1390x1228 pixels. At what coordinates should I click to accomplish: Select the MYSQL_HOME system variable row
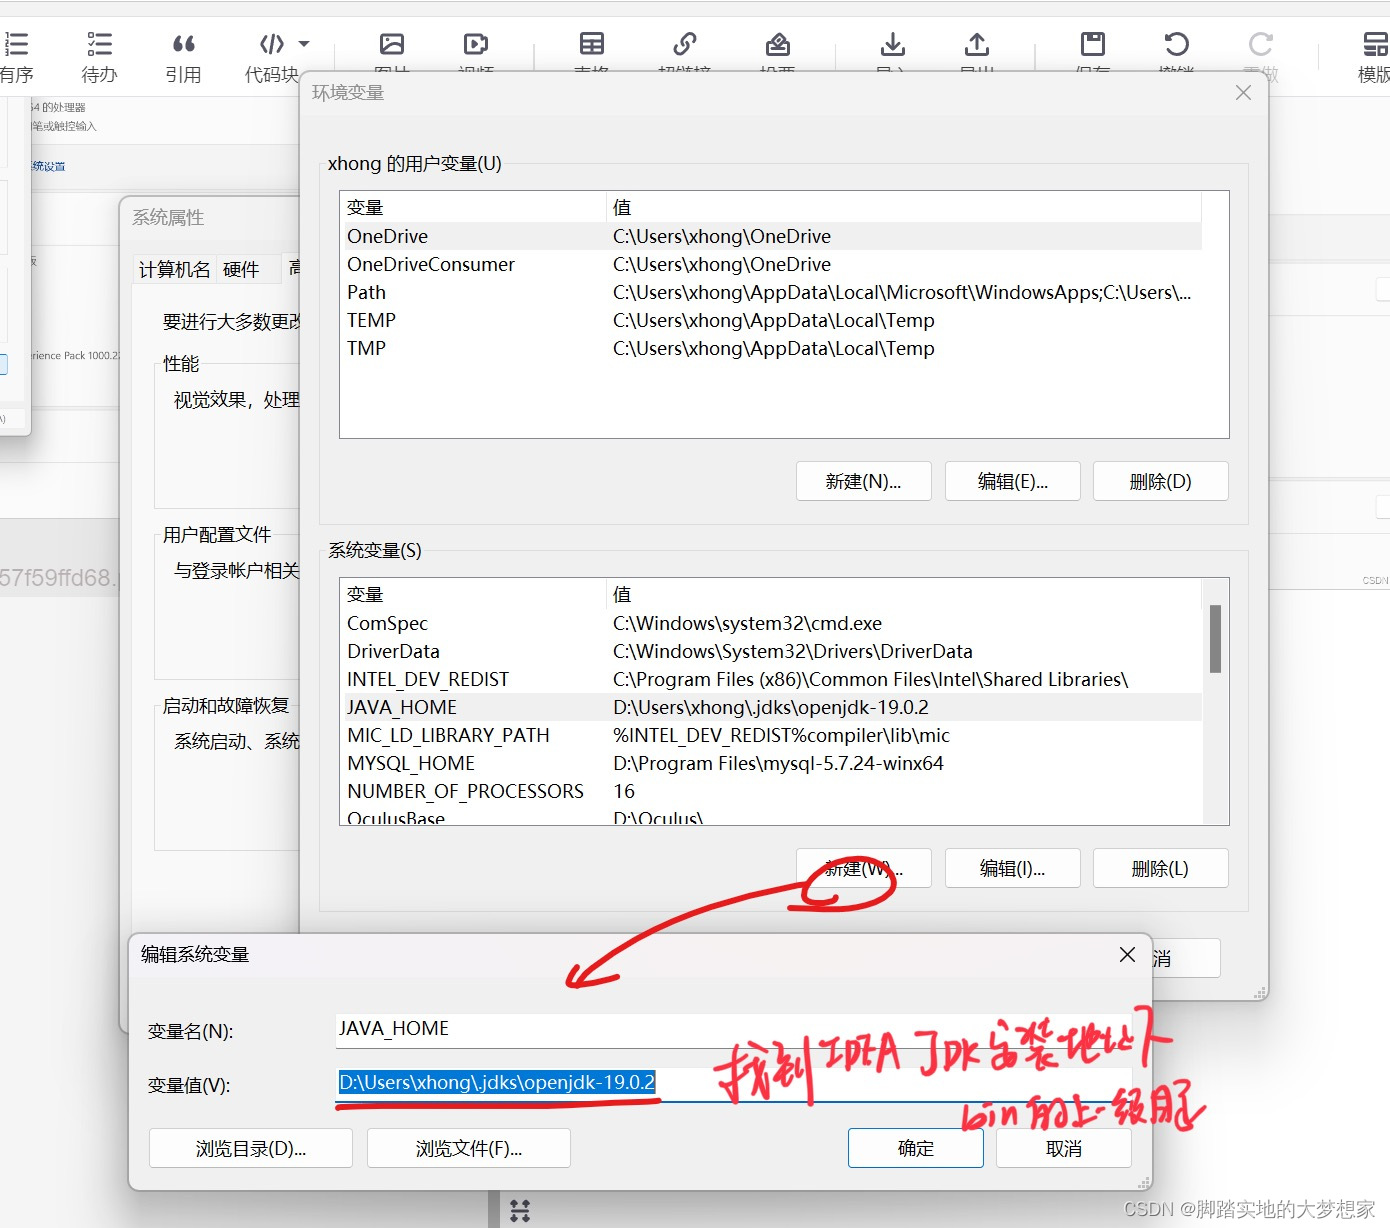770,763
